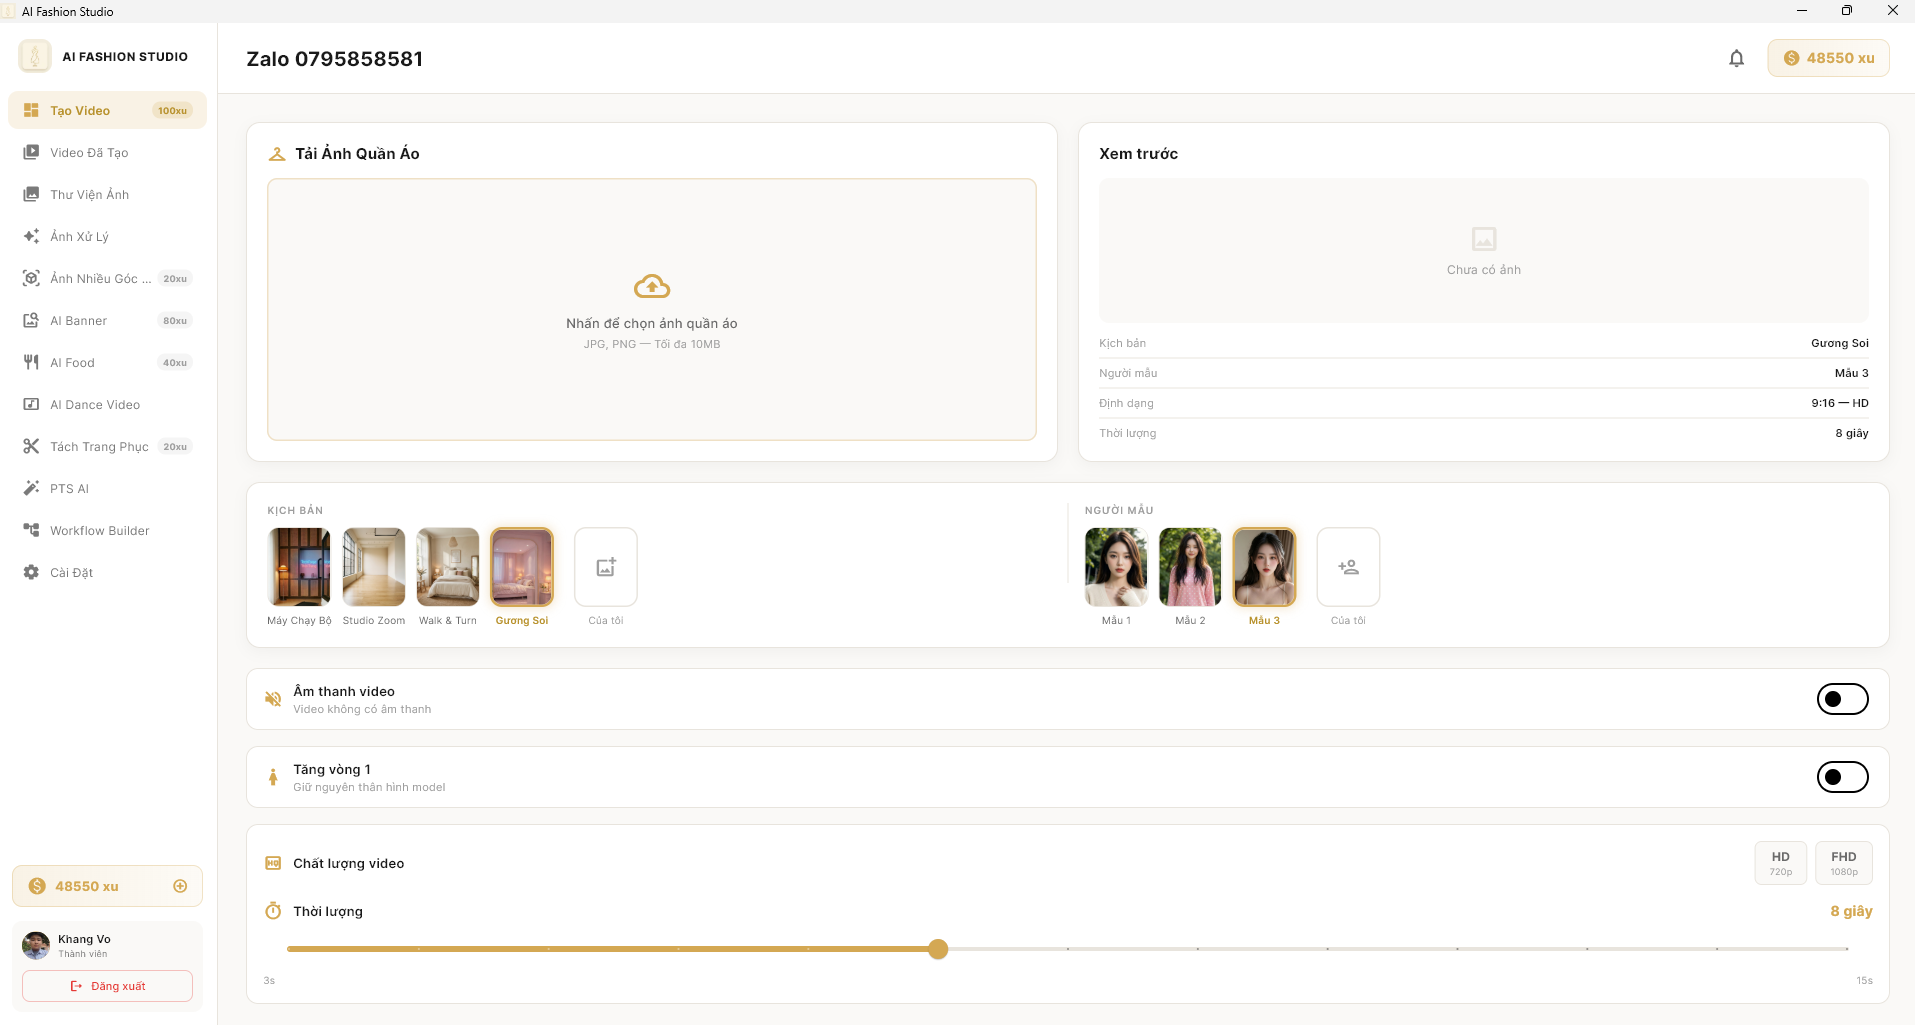Turn on Tăng vòng 1 switch
Viewport: 1915px width, 1025px height.
1842,777
